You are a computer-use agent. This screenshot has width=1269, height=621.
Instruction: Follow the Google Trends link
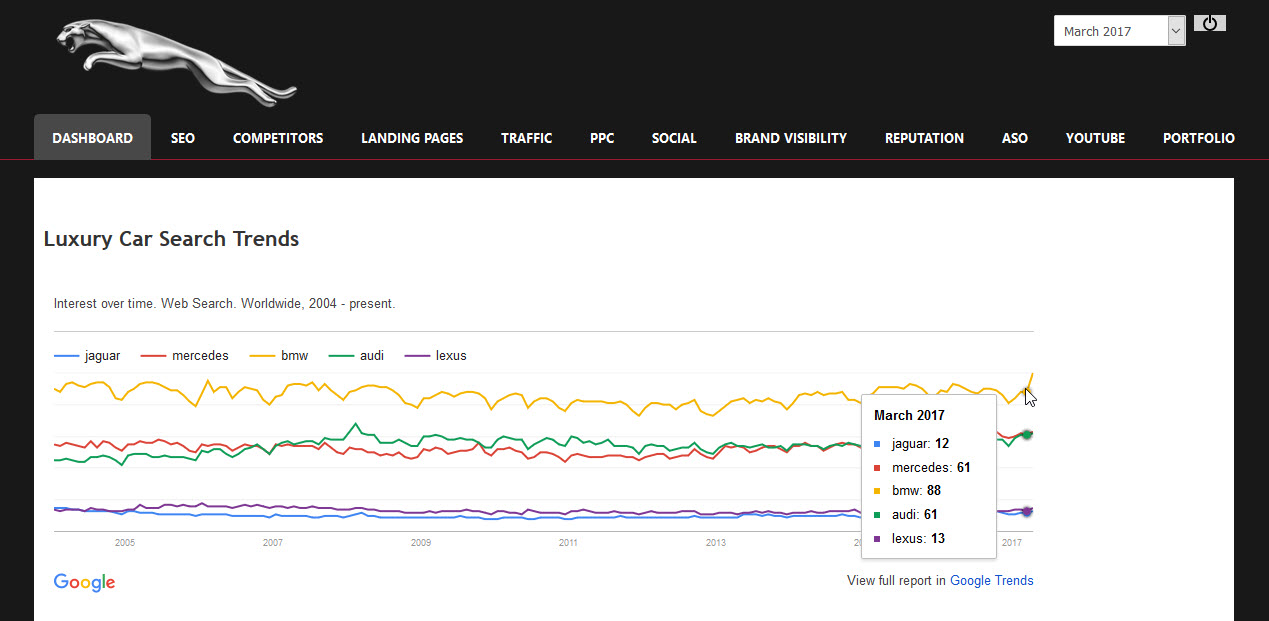[x=991, y=580]
